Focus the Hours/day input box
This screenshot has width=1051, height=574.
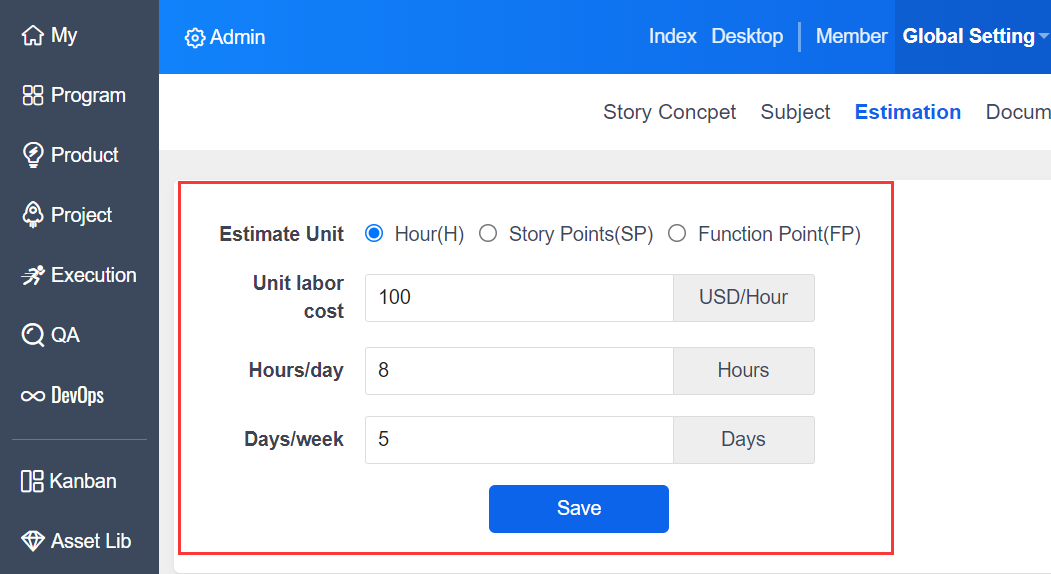518,371
